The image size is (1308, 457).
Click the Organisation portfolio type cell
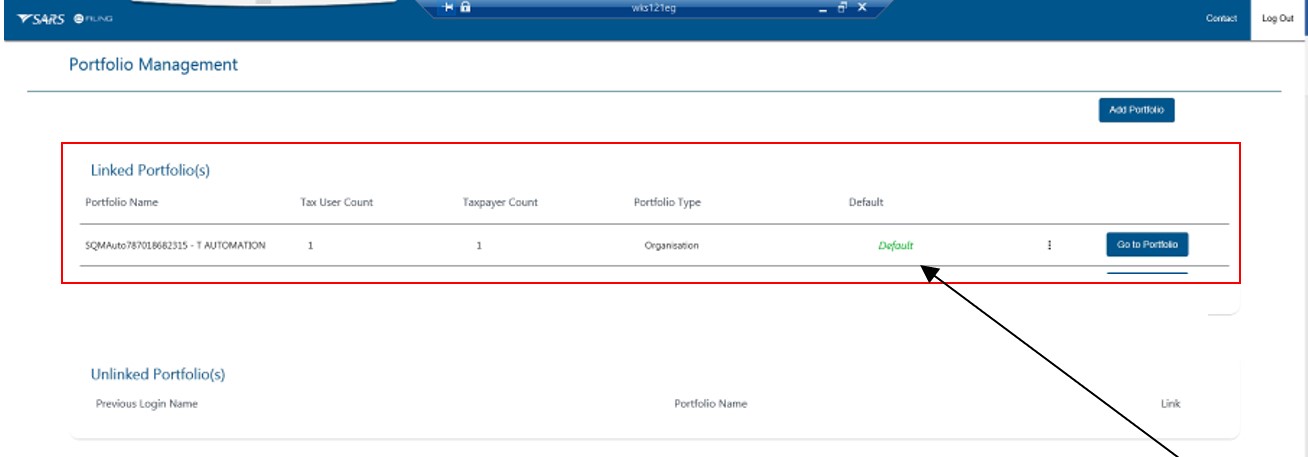671,245
